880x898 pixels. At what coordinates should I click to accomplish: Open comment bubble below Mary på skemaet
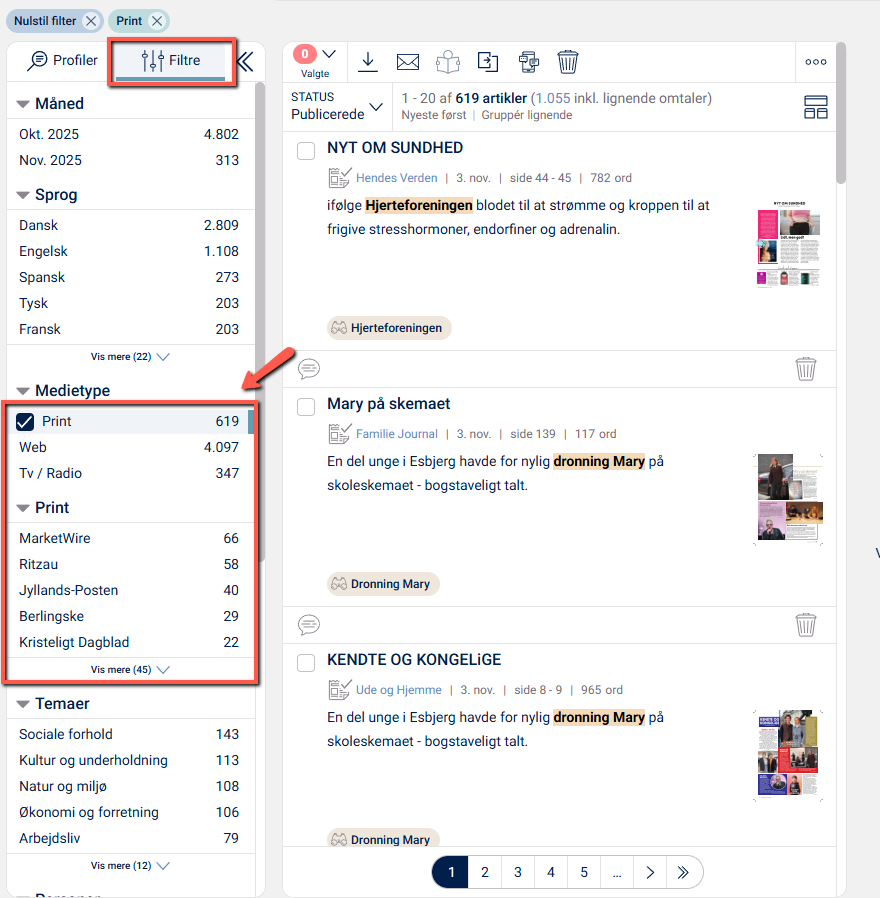(x=309, y=624)
